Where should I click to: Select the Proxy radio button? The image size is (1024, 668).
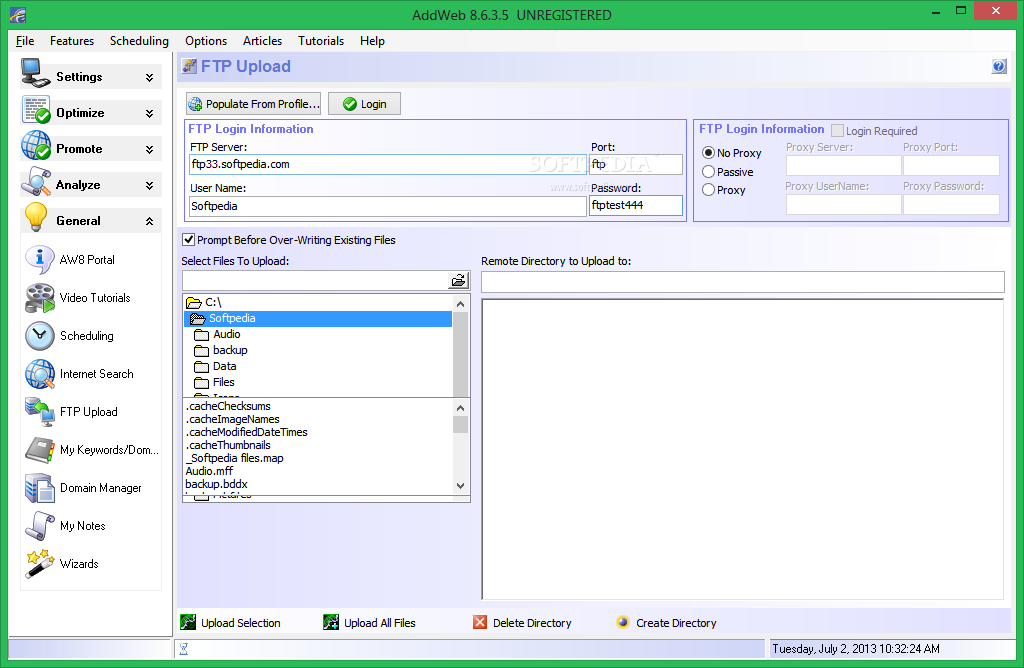(x=708, y=190)
